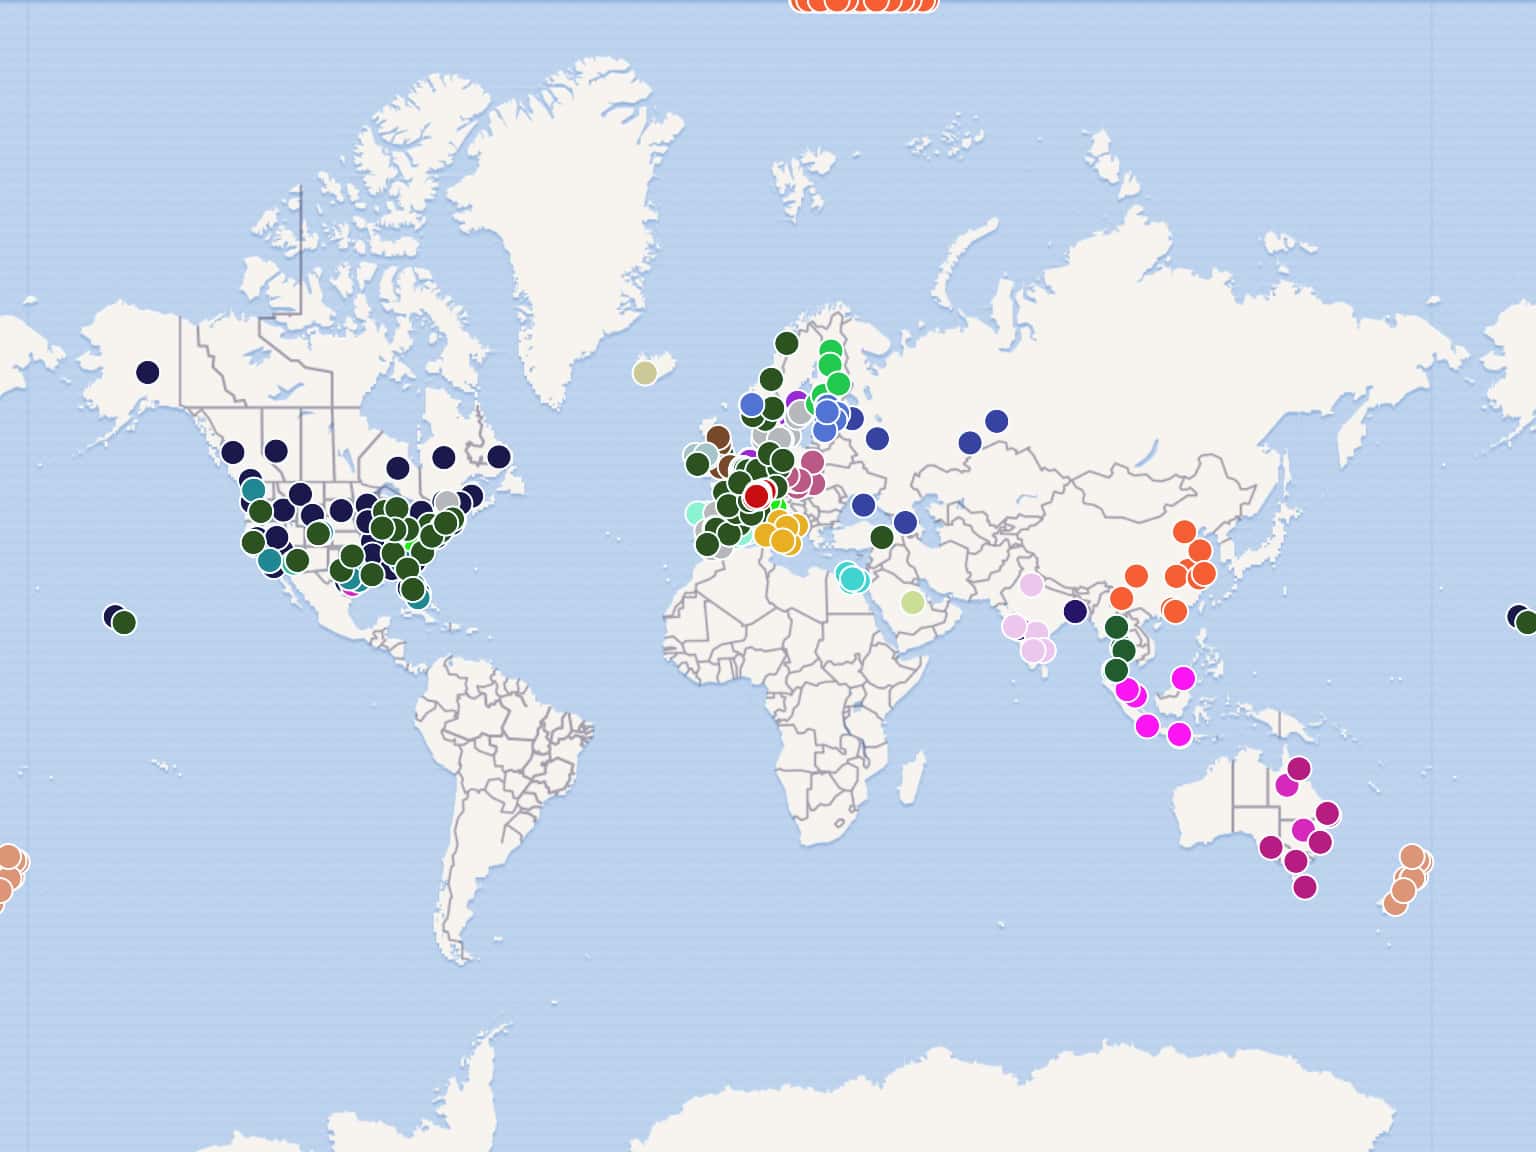The width and height of the screenshot is (1536, 1152).
Task: Click the southernmost marker in Tasmania, Australia
Action: 1304,886
